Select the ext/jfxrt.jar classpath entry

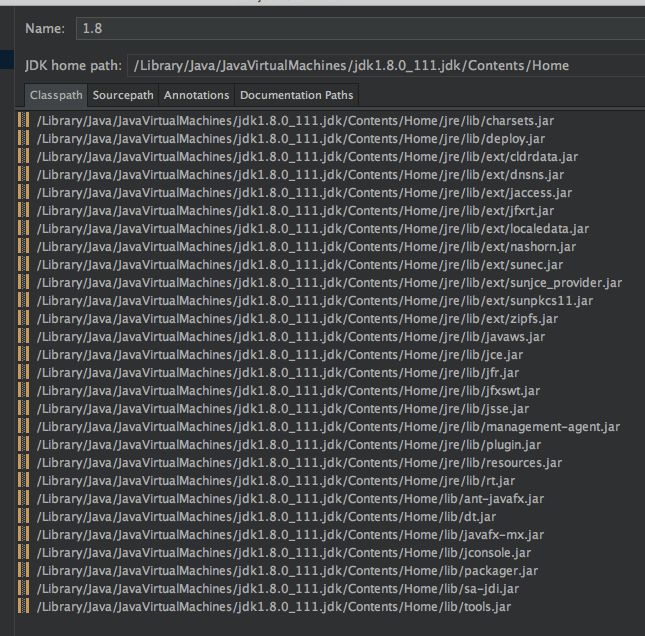295,211
